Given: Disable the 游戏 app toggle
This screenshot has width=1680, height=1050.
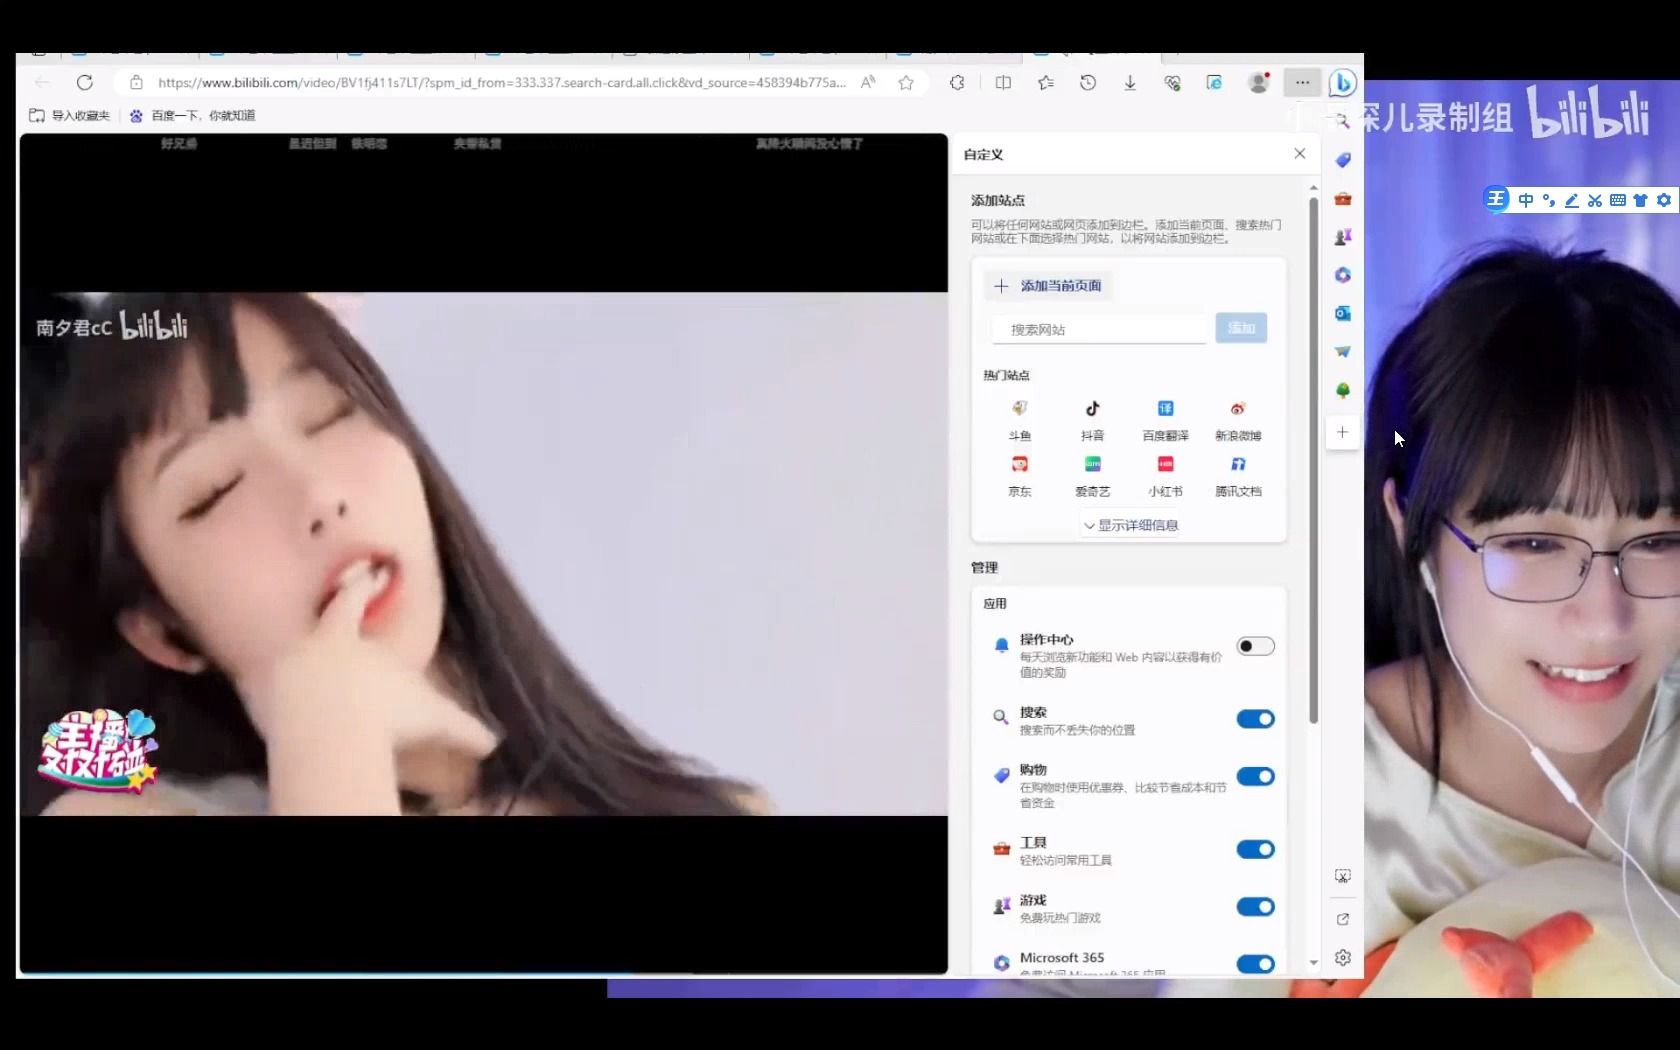Looking at the screenshot, I should click(x=1255, y=907).
